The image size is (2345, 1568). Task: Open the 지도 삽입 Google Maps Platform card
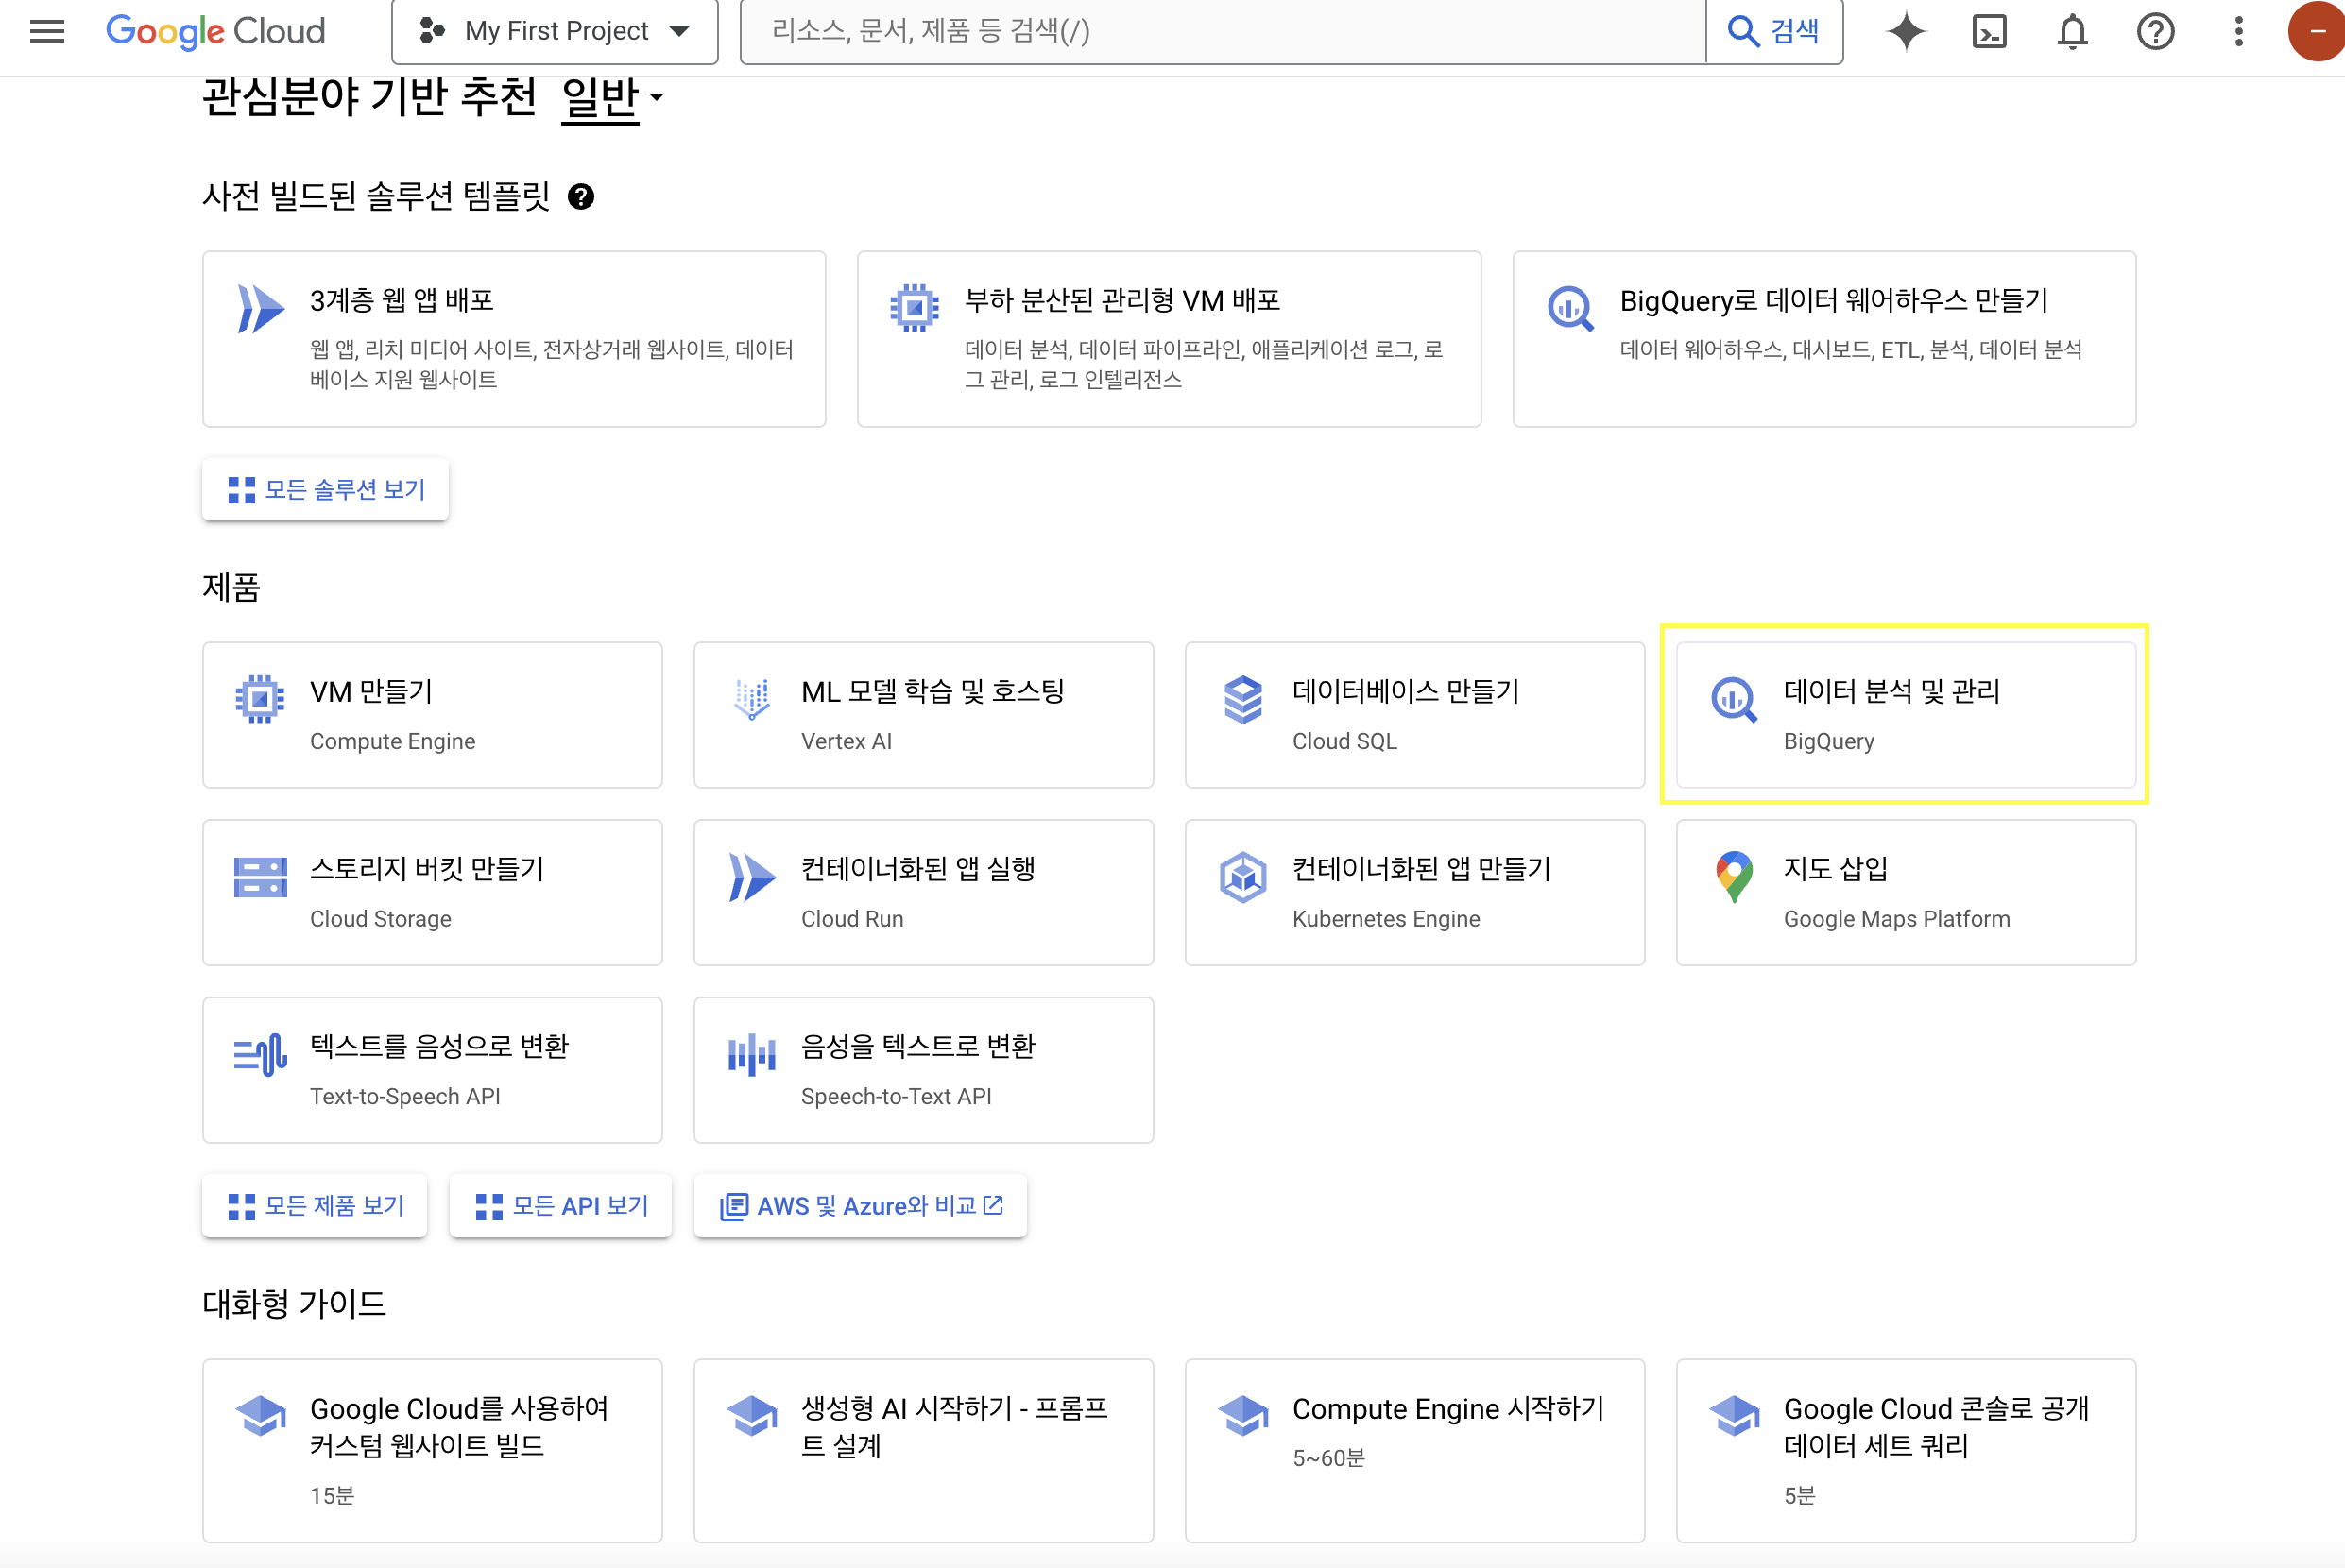pyautogui.click(x=1905, y=892)
